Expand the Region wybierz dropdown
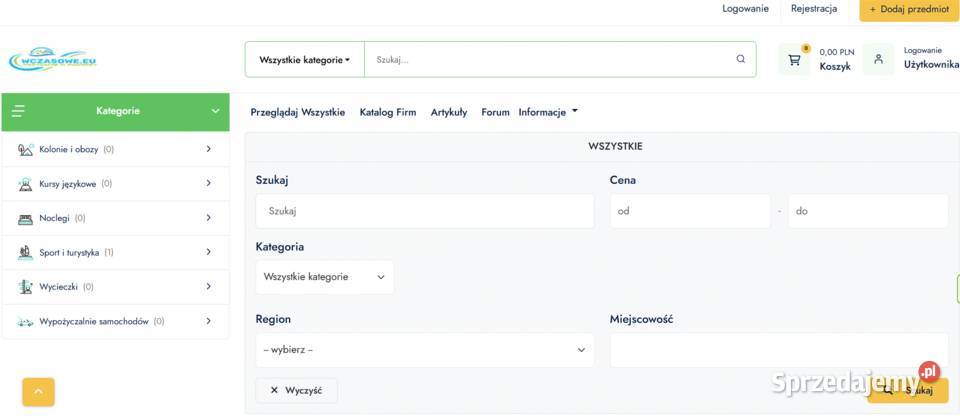The width and height of the screenshot is (960, 416). [424, 350]
